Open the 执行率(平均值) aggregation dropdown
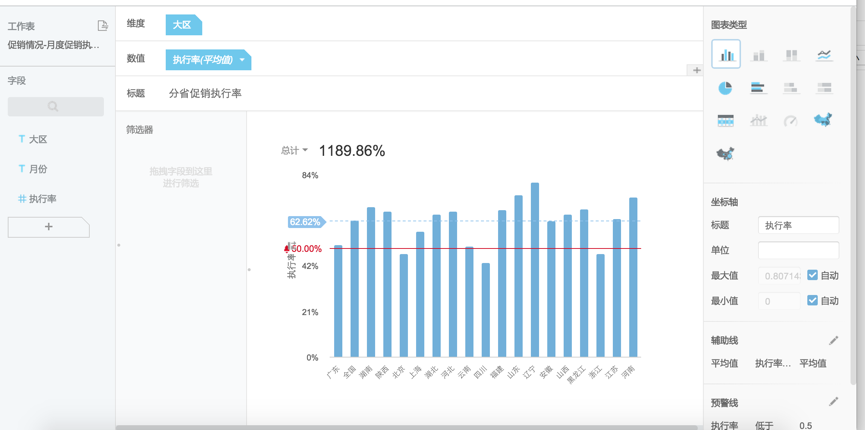 242,60
